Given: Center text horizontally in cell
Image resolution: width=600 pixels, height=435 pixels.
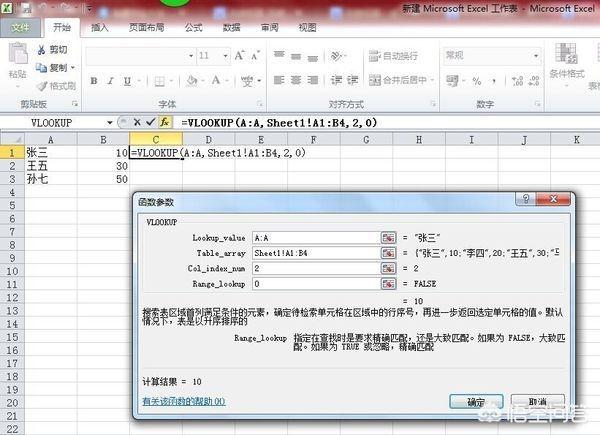Looking at the screenshot, I should pyautogui.click(x=296, y=80).
